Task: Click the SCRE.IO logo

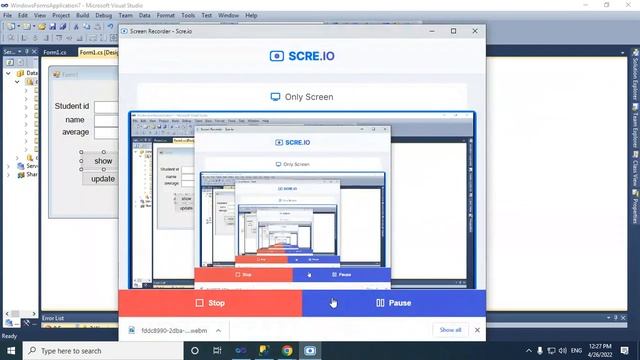Action: tap(302, 56)
